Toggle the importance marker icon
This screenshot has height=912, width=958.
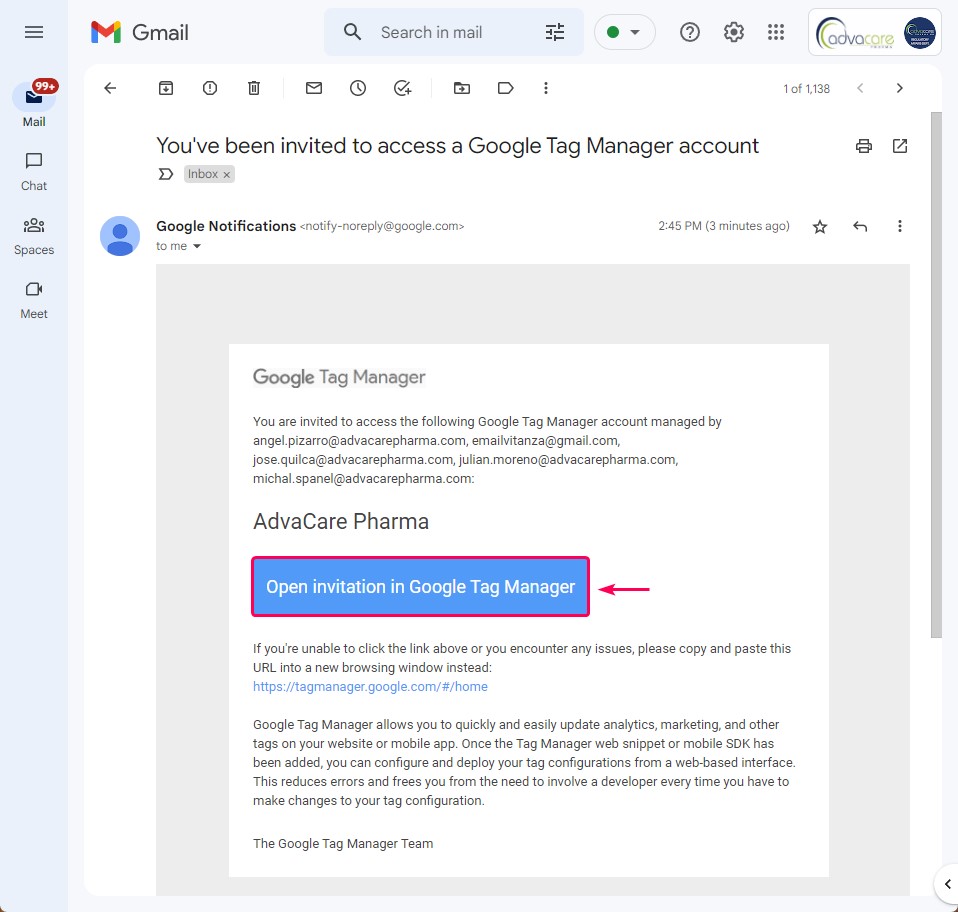click(166, 175)
